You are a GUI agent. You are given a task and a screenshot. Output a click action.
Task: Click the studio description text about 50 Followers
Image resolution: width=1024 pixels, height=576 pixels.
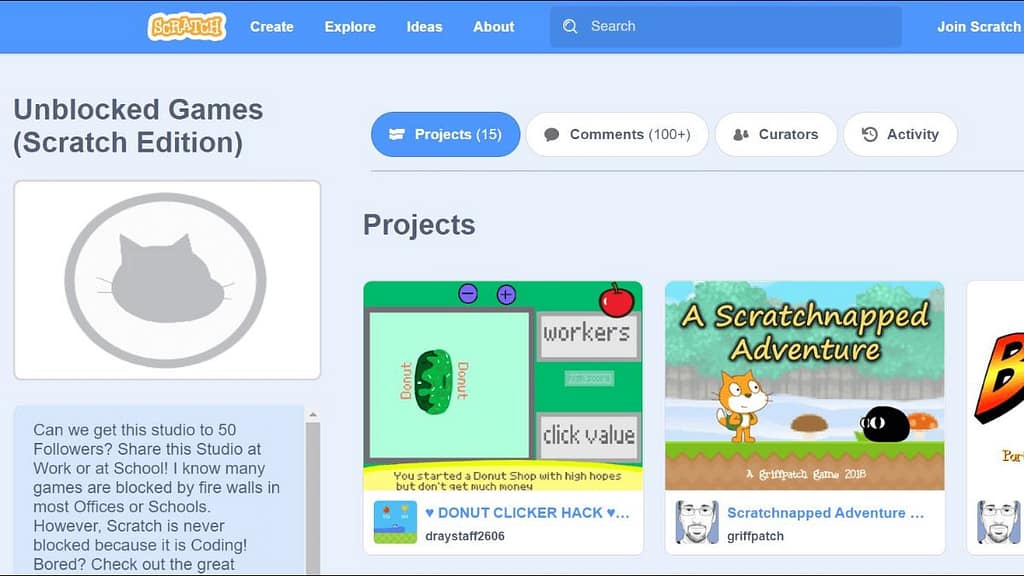(x=157, y=497)
